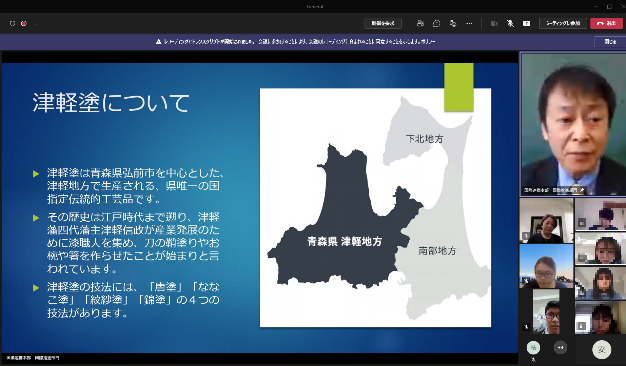Open the meeting chat icon
Screen dimensions: 626x366
coord(436,24)
